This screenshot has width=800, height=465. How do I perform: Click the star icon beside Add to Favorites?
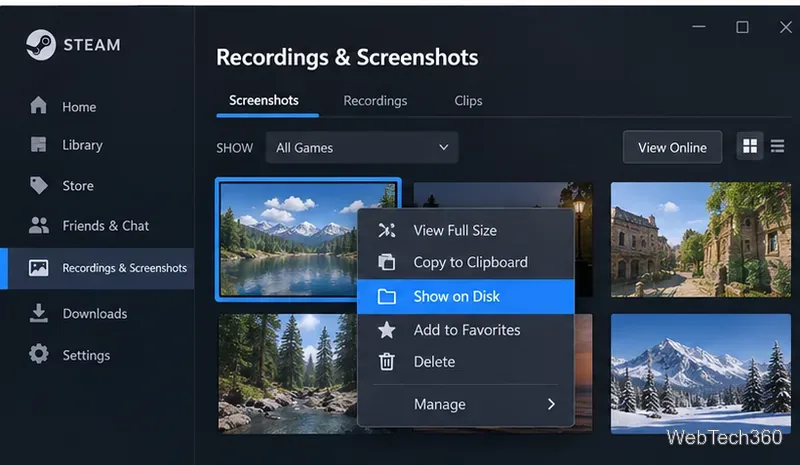tap(387, 330)
